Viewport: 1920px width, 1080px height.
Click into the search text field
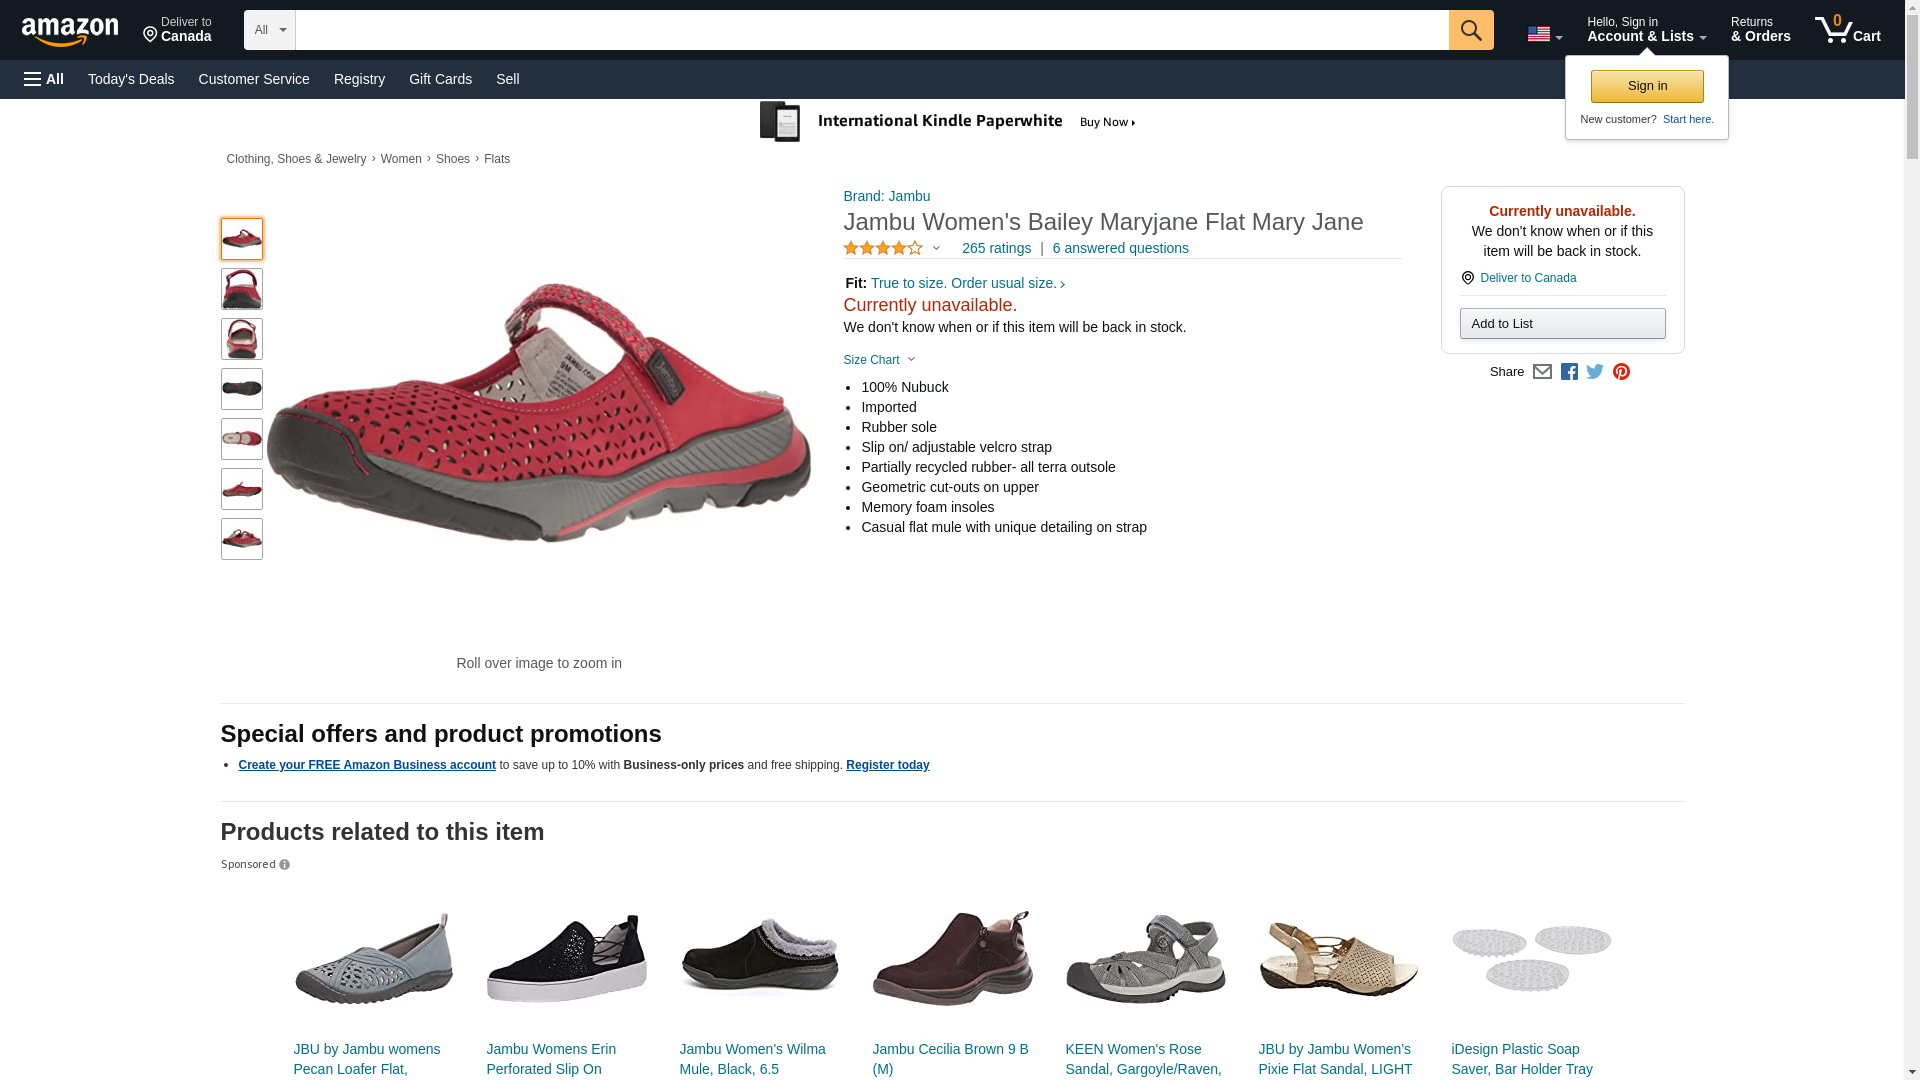point(871,30)
